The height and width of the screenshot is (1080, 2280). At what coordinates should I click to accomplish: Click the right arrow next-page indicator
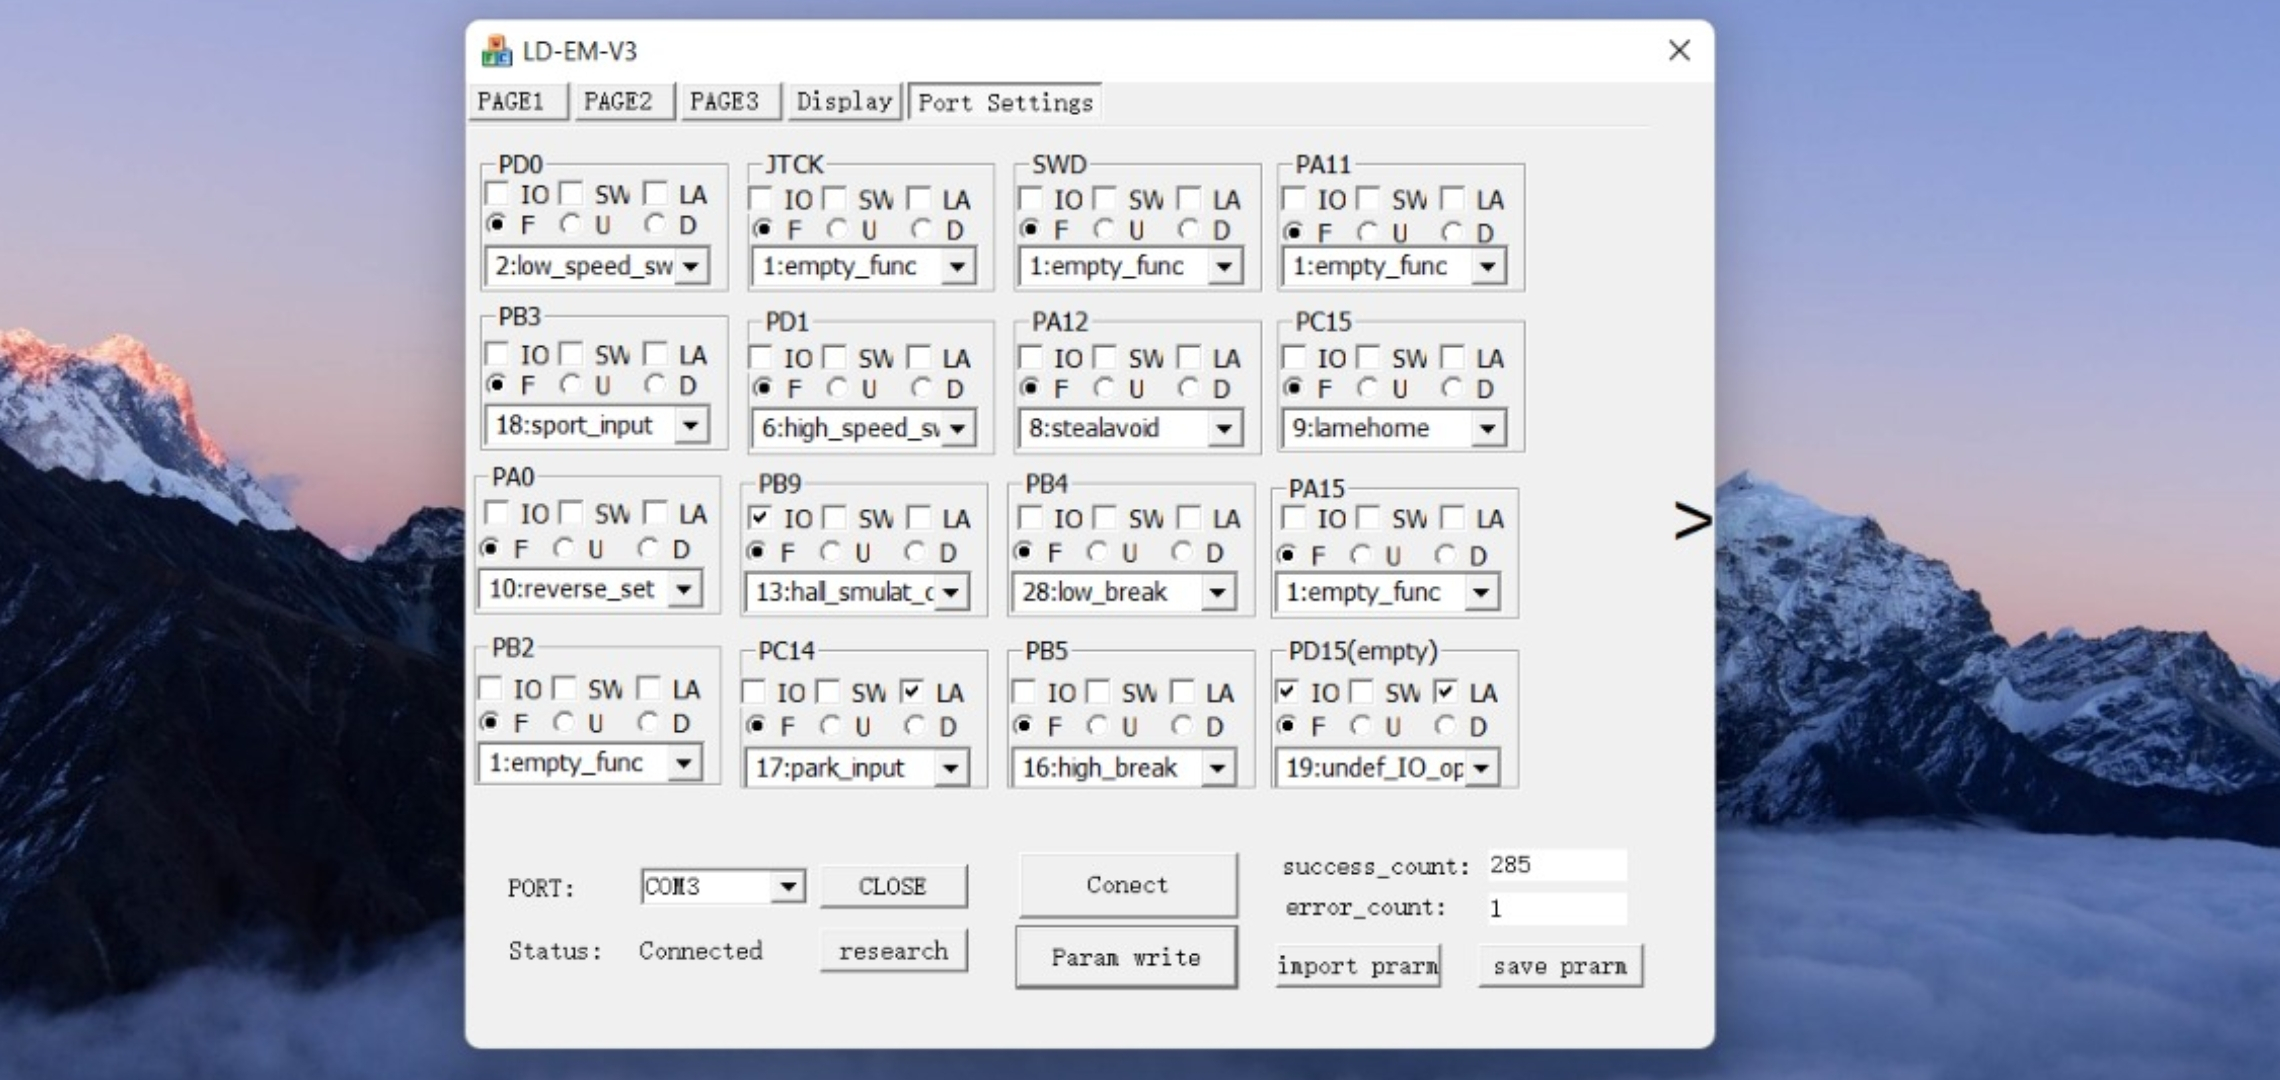(1692, 521)
